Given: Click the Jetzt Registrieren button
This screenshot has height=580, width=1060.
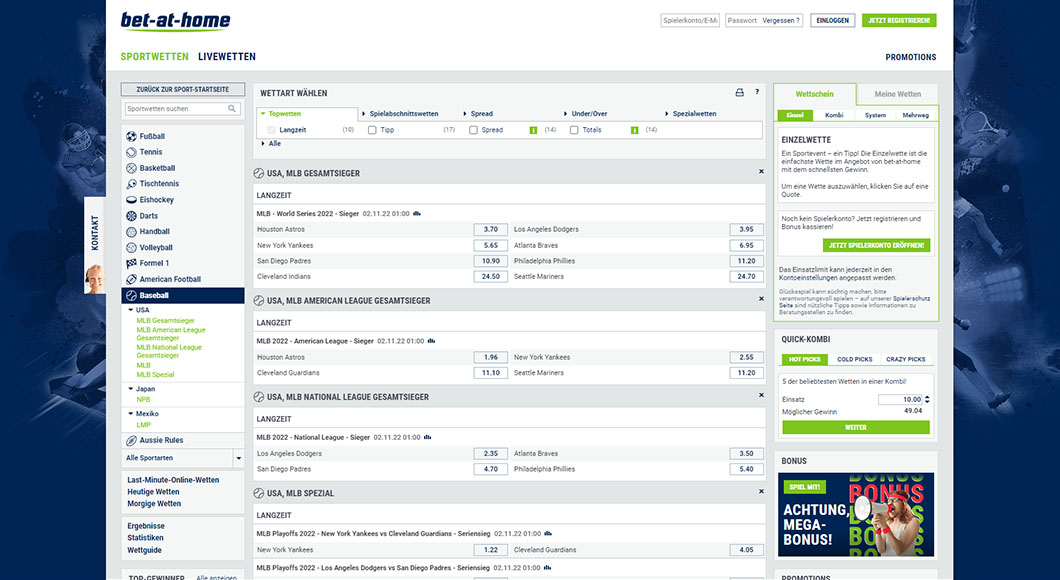Looking at the screenshot, I should tap(899, 20).
